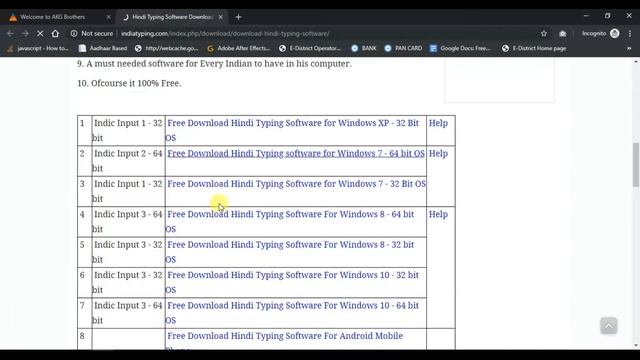640x360 pixels.
Task: Open the PAN CARD bookmark
Action: coord(403,48)
